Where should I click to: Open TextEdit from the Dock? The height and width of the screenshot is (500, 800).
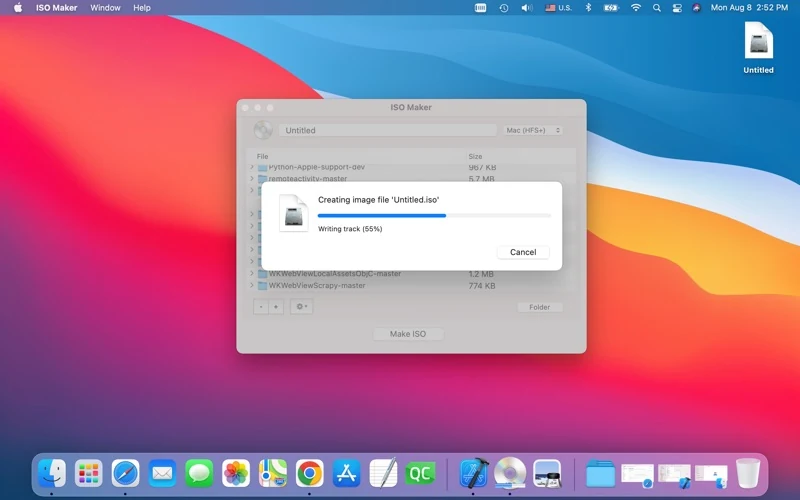point(383,473)
